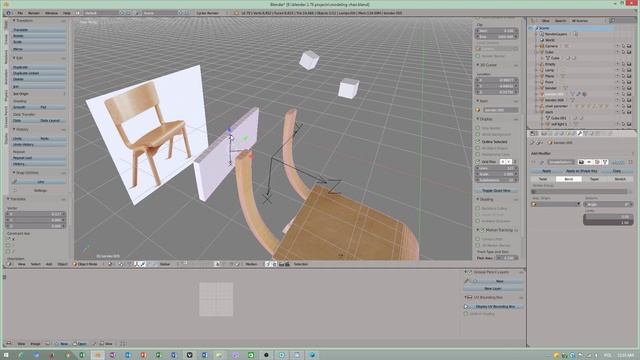
Task: Apply the modifier with Apply button
Action: 546,171
